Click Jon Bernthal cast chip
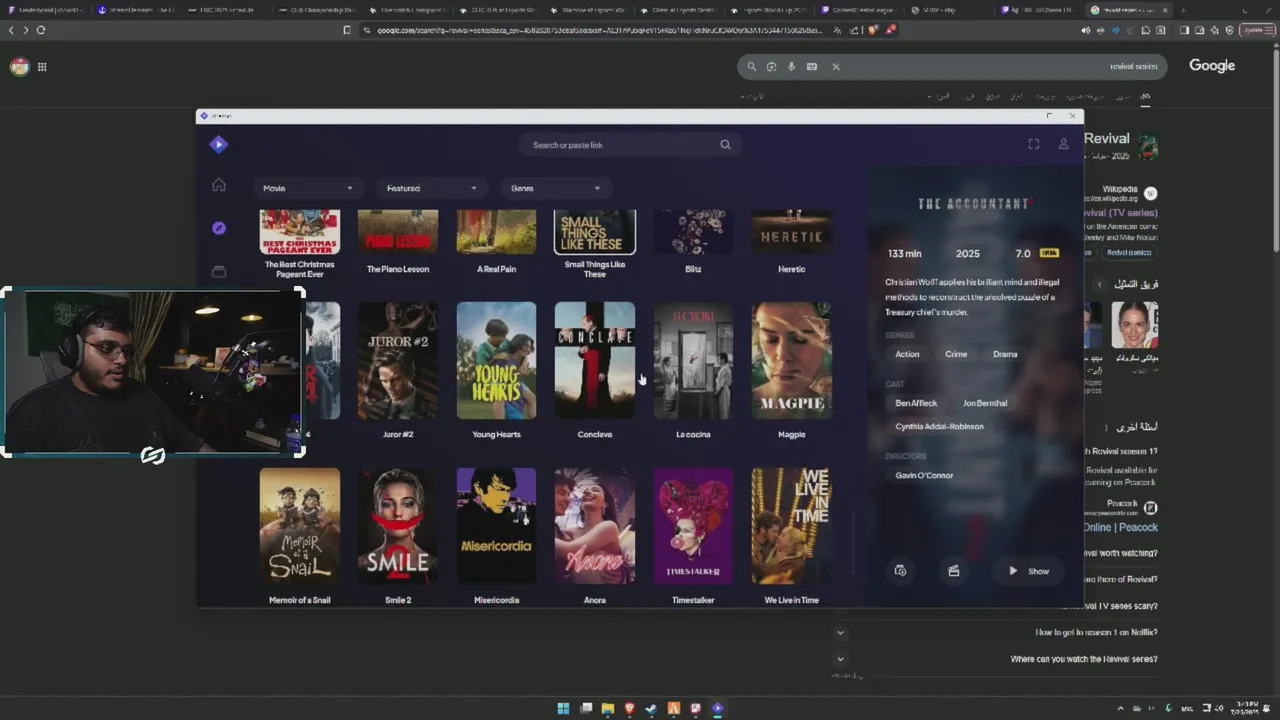The width and height of the screenshot is (1280, 720). [985, 403]
